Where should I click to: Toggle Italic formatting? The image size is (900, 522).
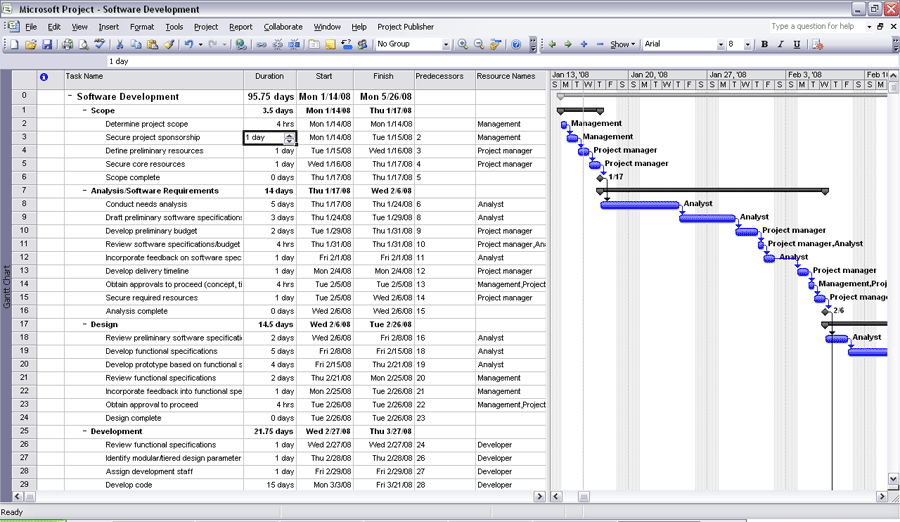[x=781, y=45]
